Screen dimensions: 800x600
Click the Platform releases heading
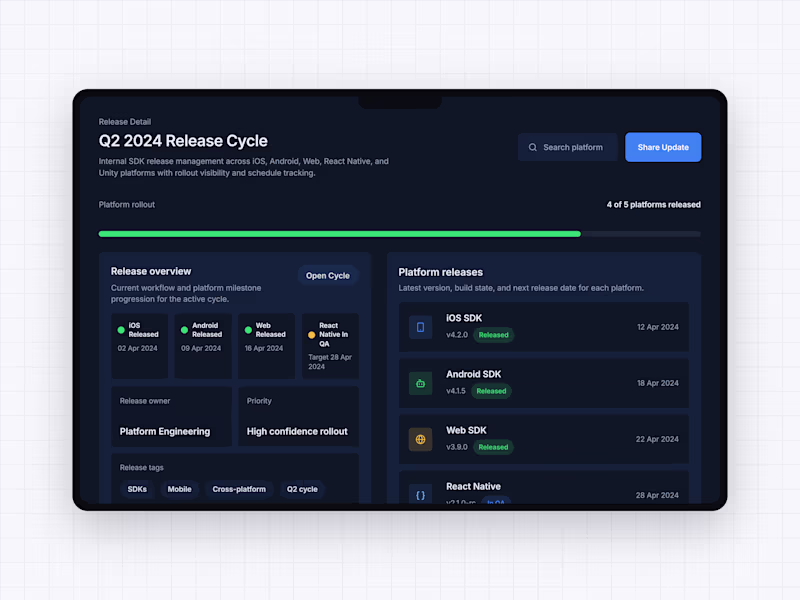pos(440,272)
